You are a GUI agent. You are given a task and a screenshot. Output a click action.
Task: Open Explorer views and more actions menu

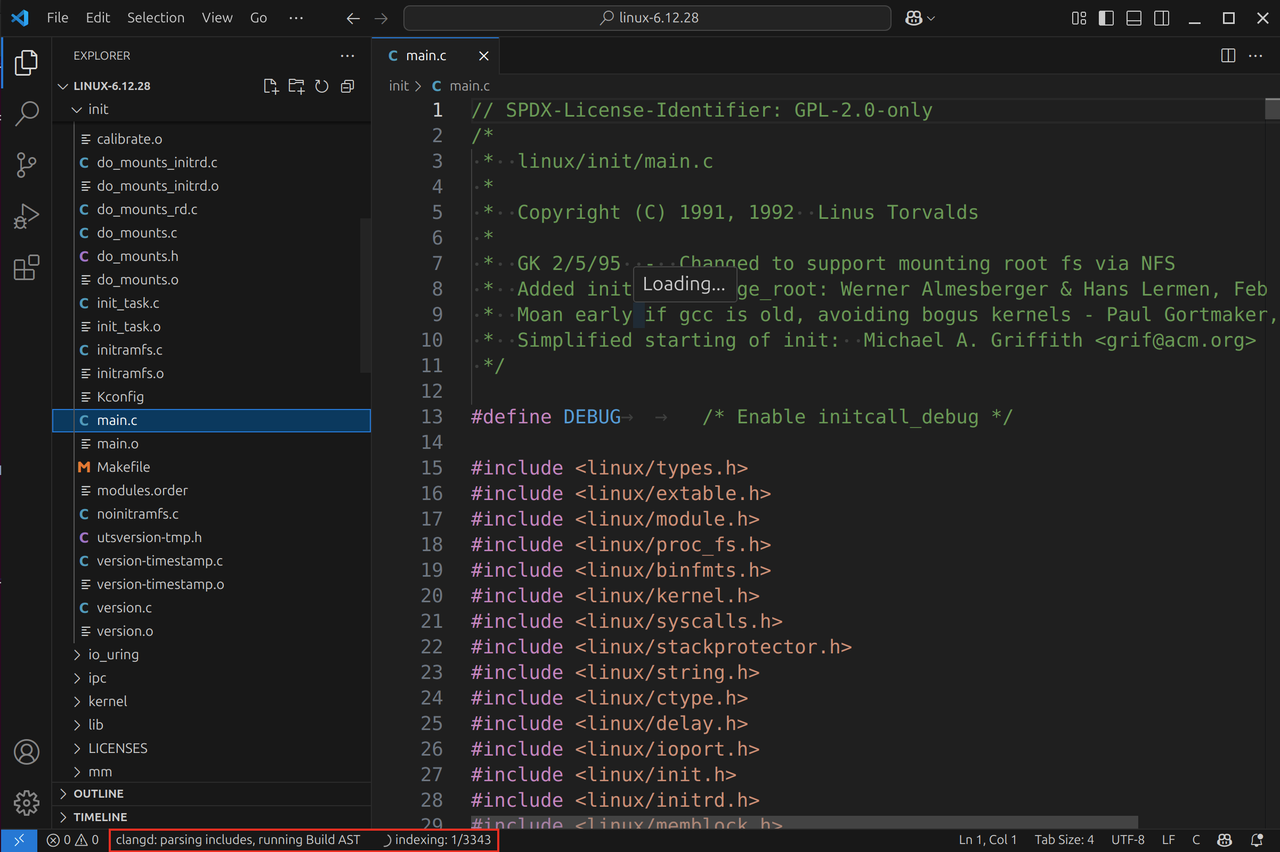(x=347, y=56)
